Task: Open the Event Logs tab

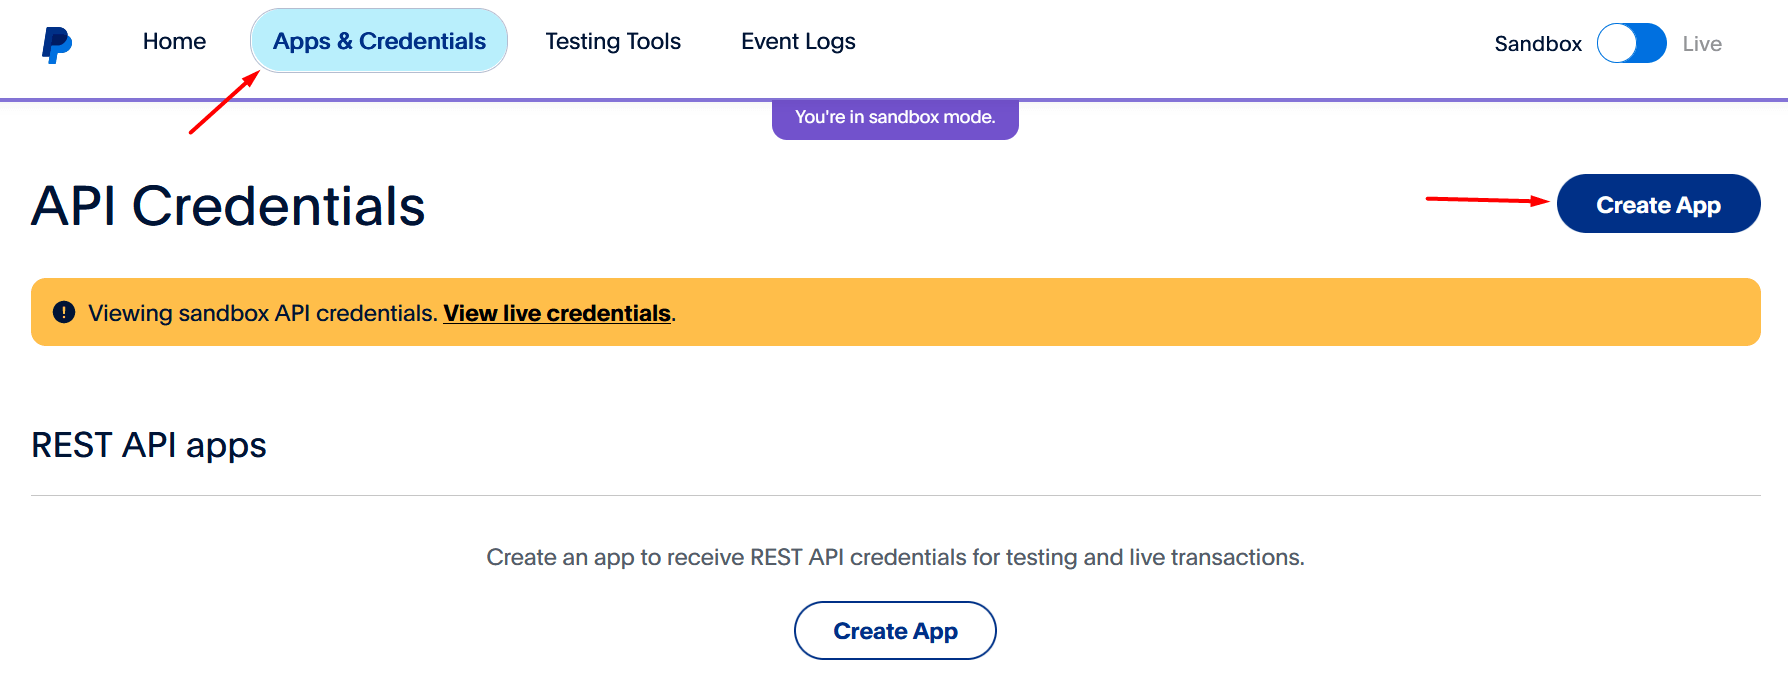Action: tap(798, 41)
